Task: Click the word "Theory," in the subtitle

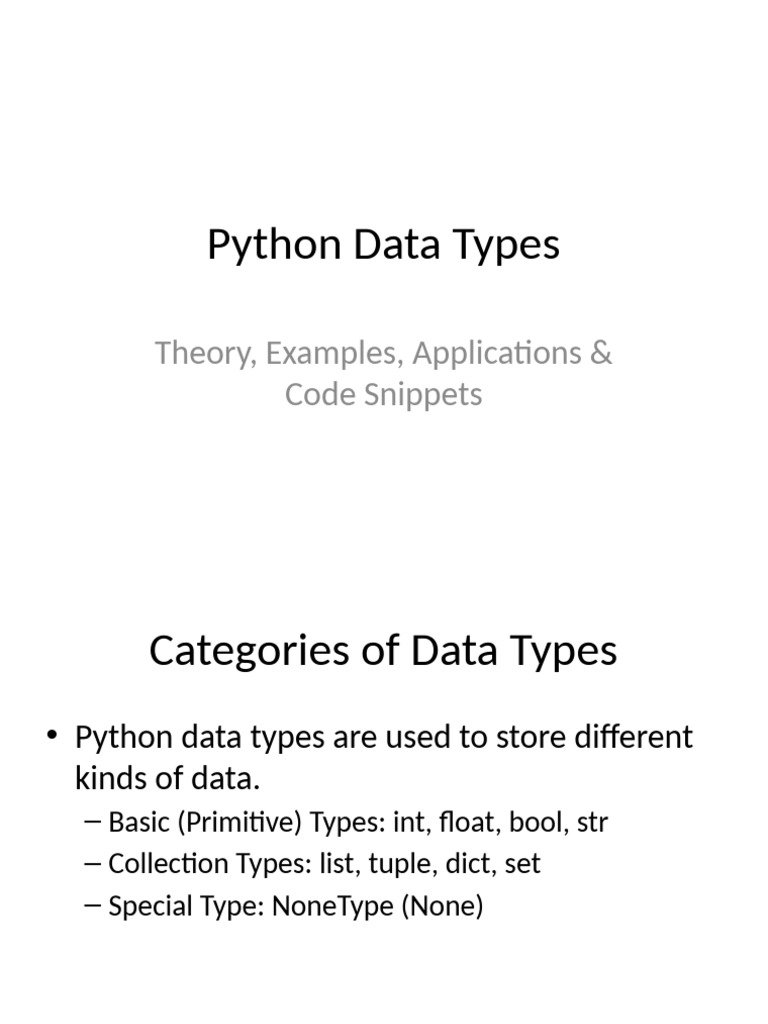Action: point(201,353)
